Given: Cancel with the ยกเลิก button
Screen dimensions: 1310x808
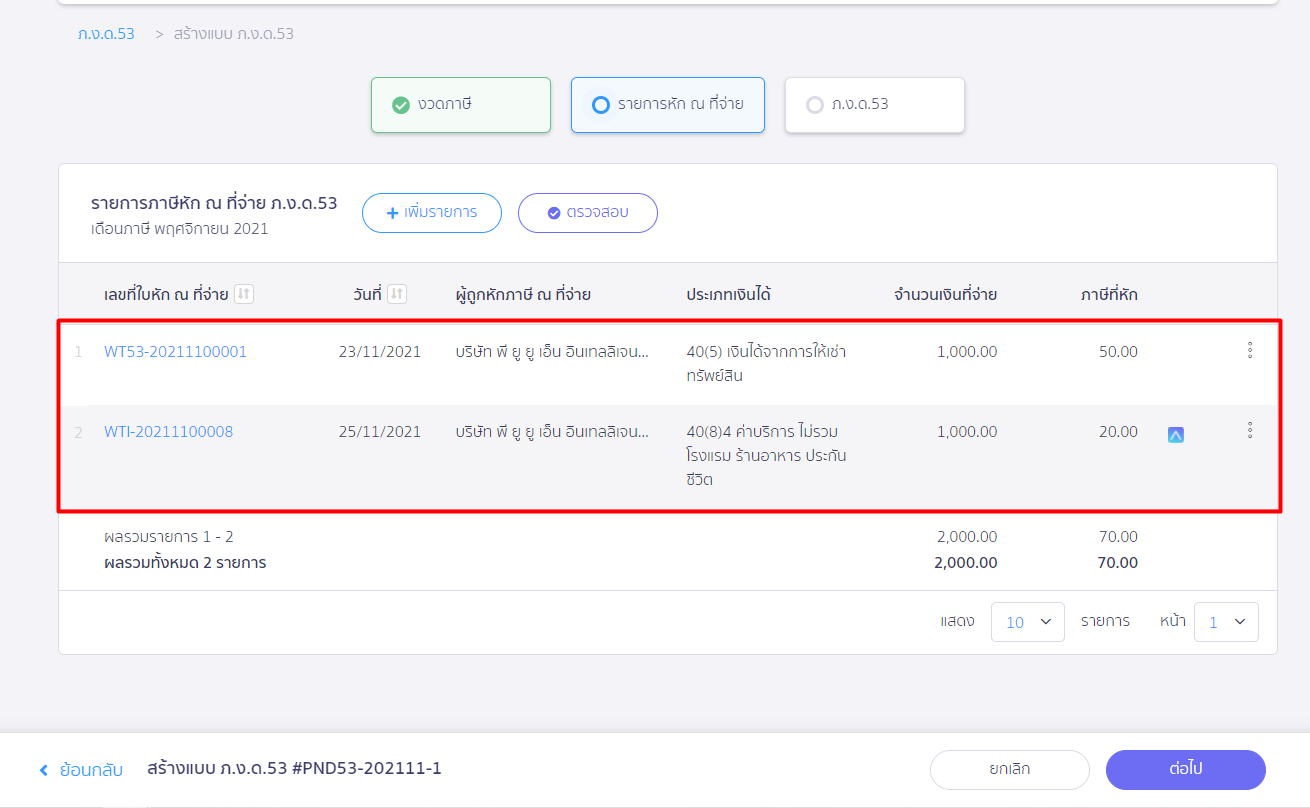Looking at the screenshot, I should coord(1009,770).
